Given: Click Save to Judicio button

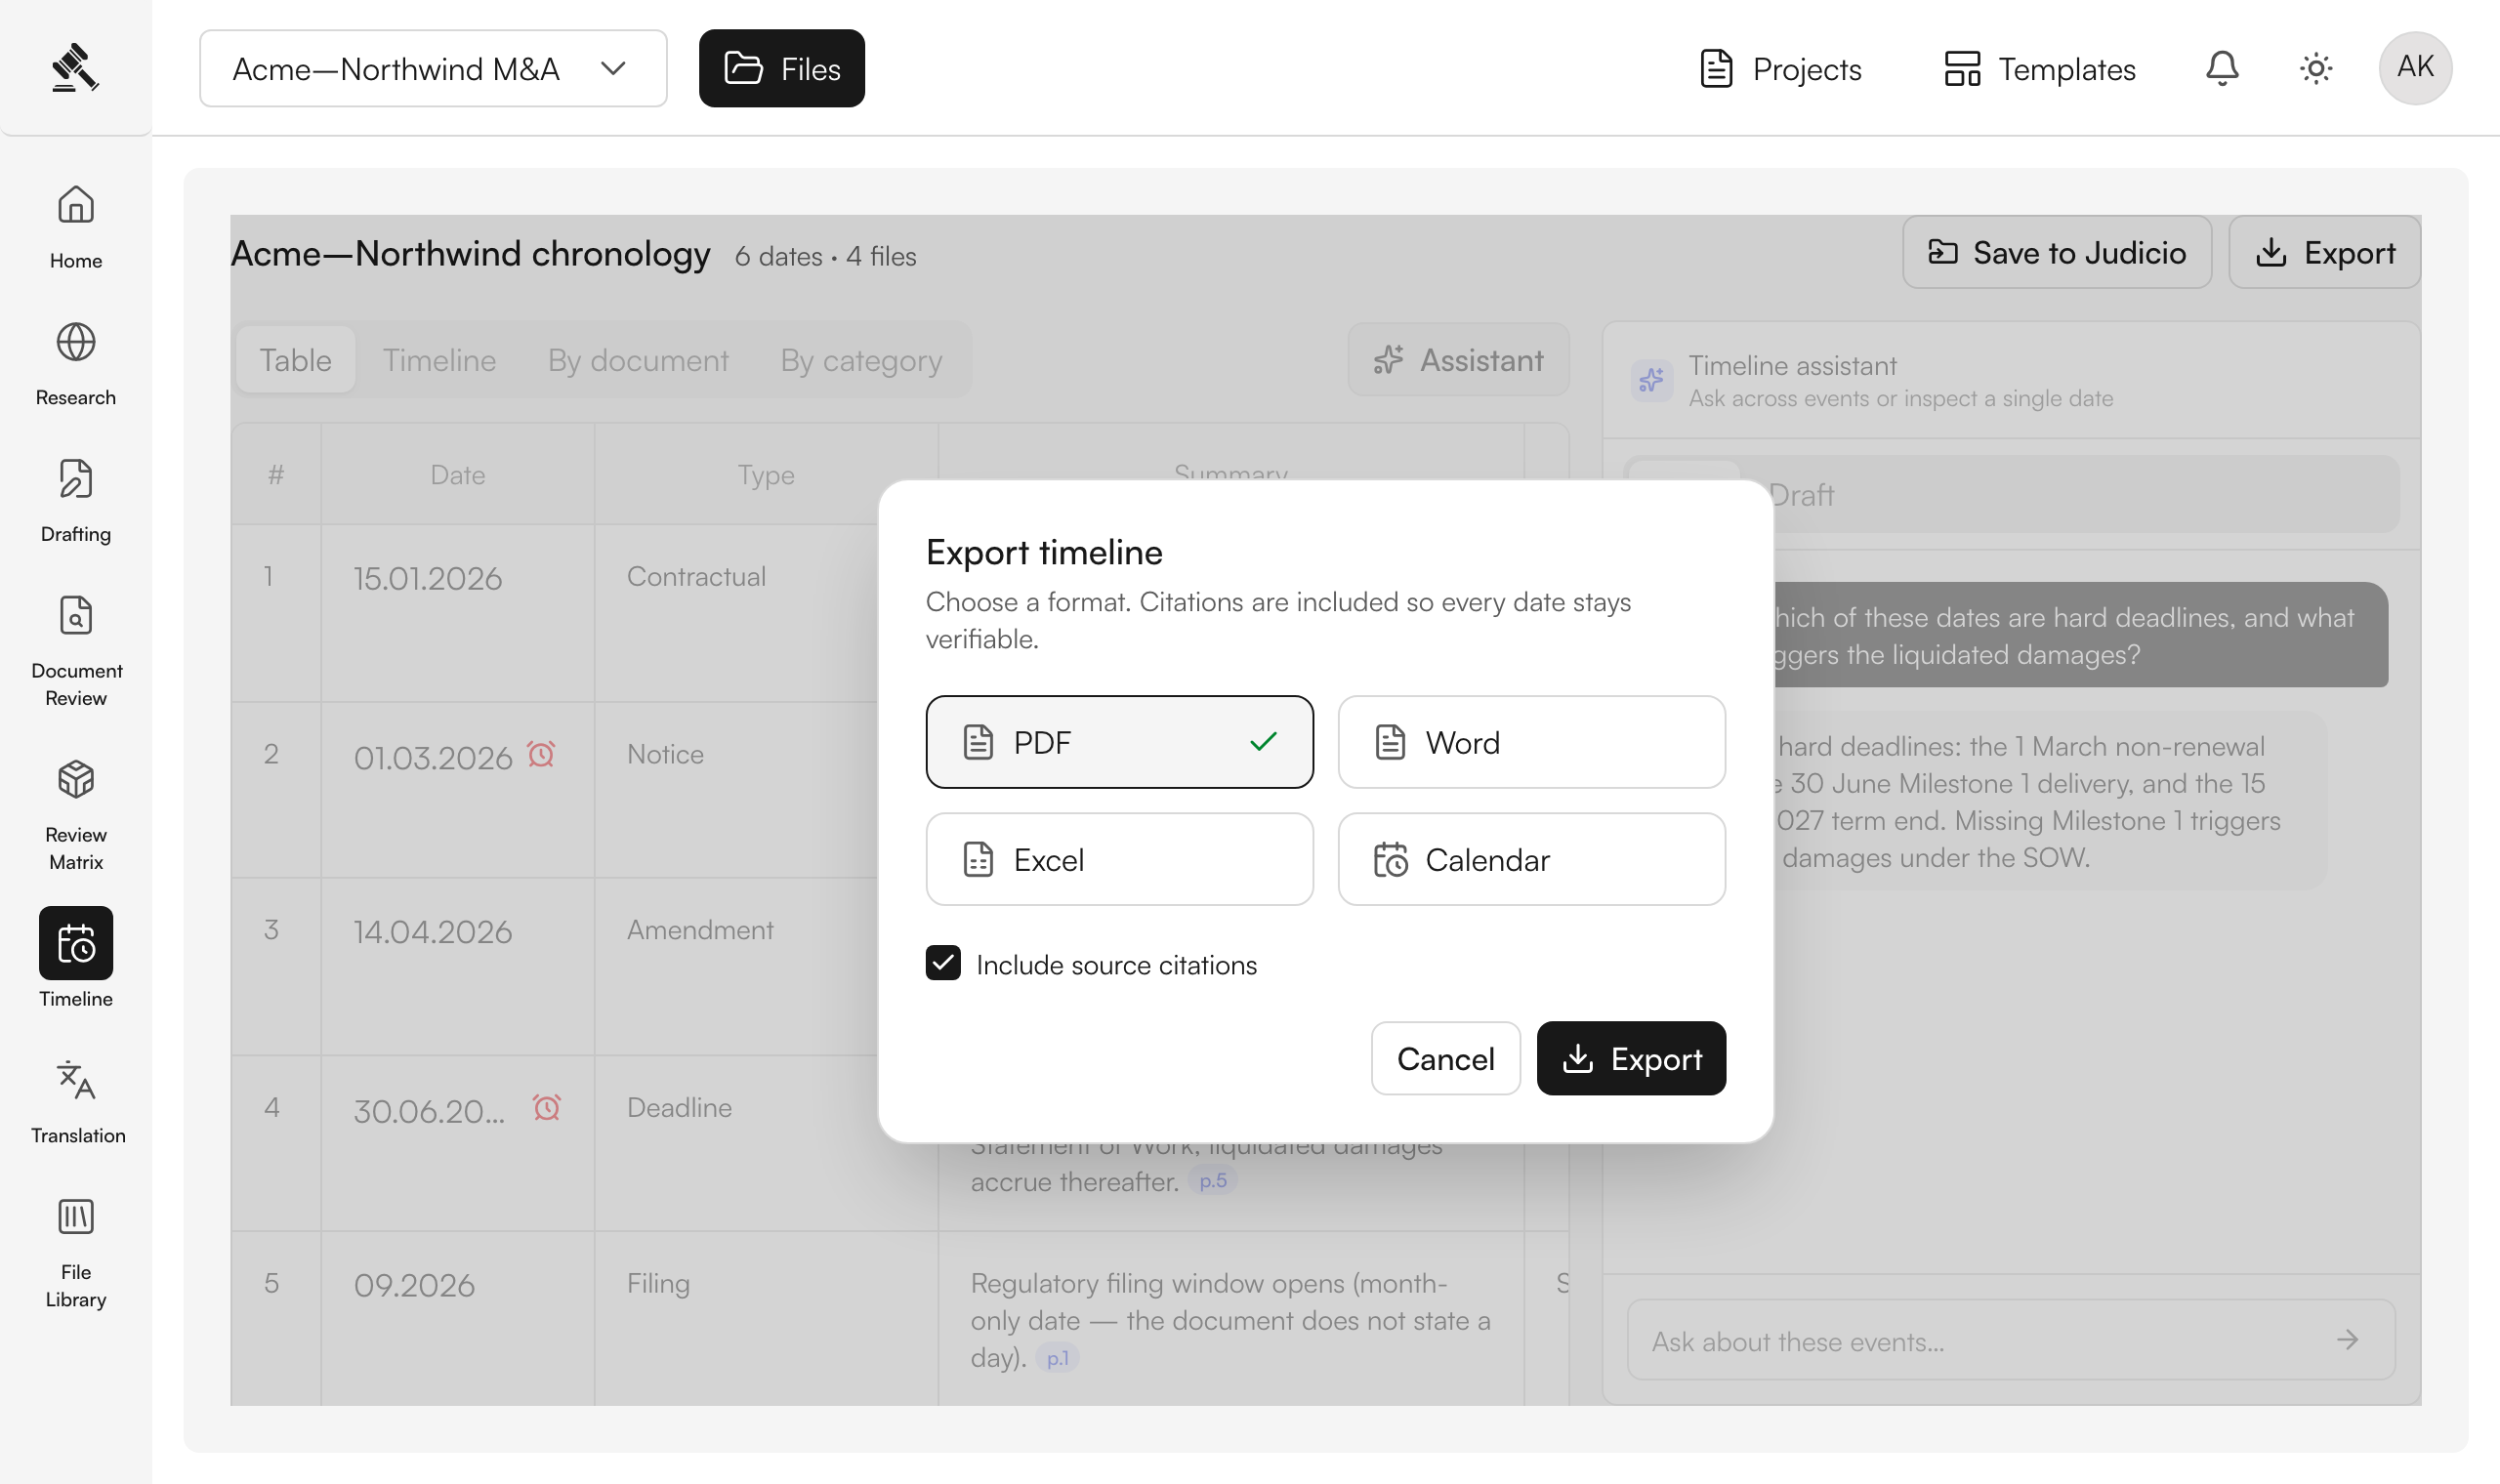Looking at the screenshot, I should click(2057, 252).
